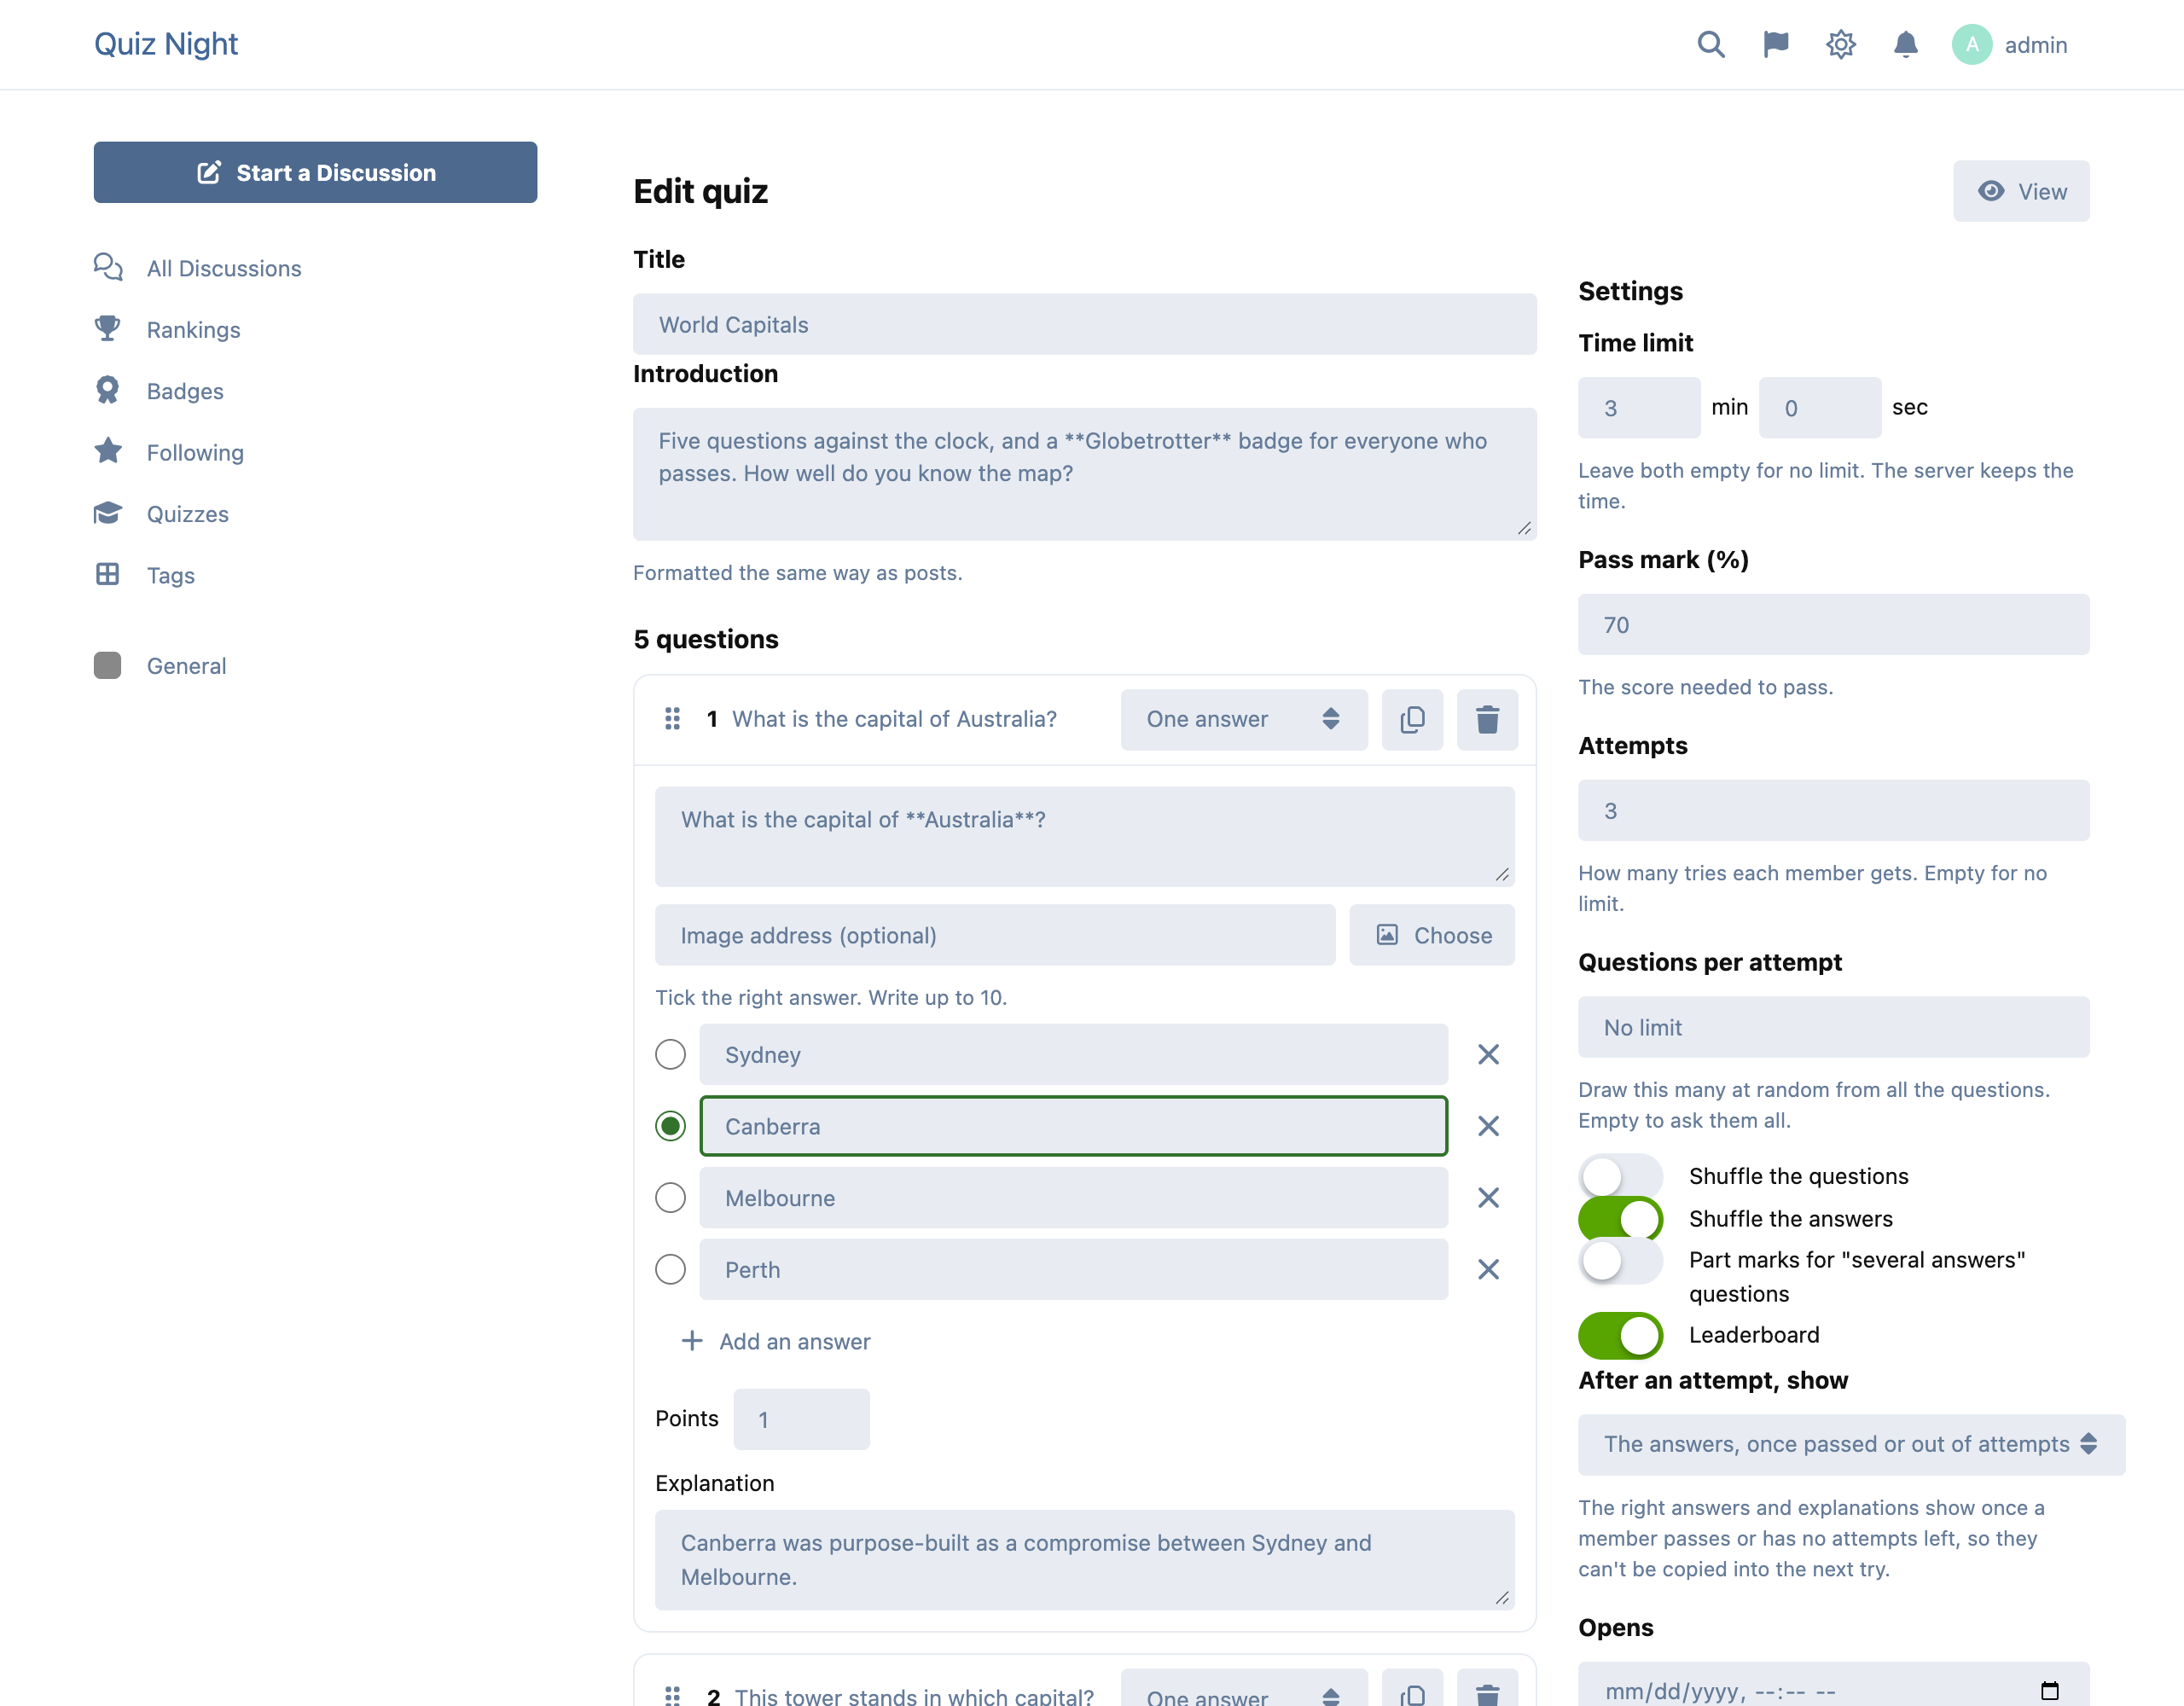Go to Quizzes in the sidebar
Screen dimensions: 2184x1706
tap(187, 514)
